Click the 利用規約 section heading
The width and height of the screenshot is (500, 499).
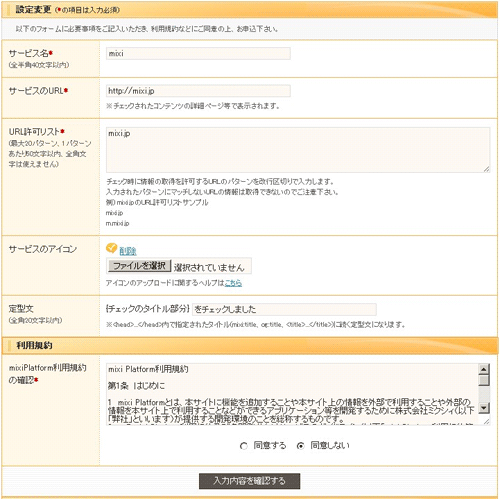tap(34, 345)
